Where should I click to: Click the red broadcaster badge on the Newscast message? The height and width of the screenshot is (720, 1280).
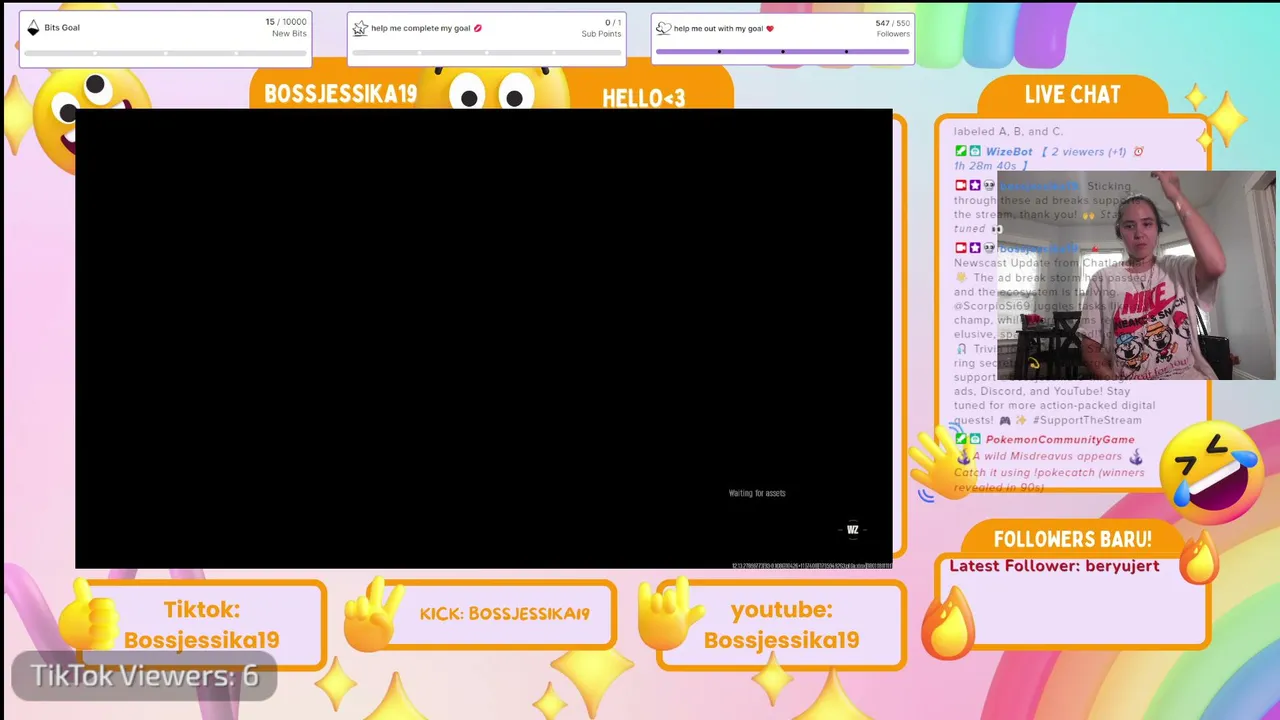coord(961,248)
